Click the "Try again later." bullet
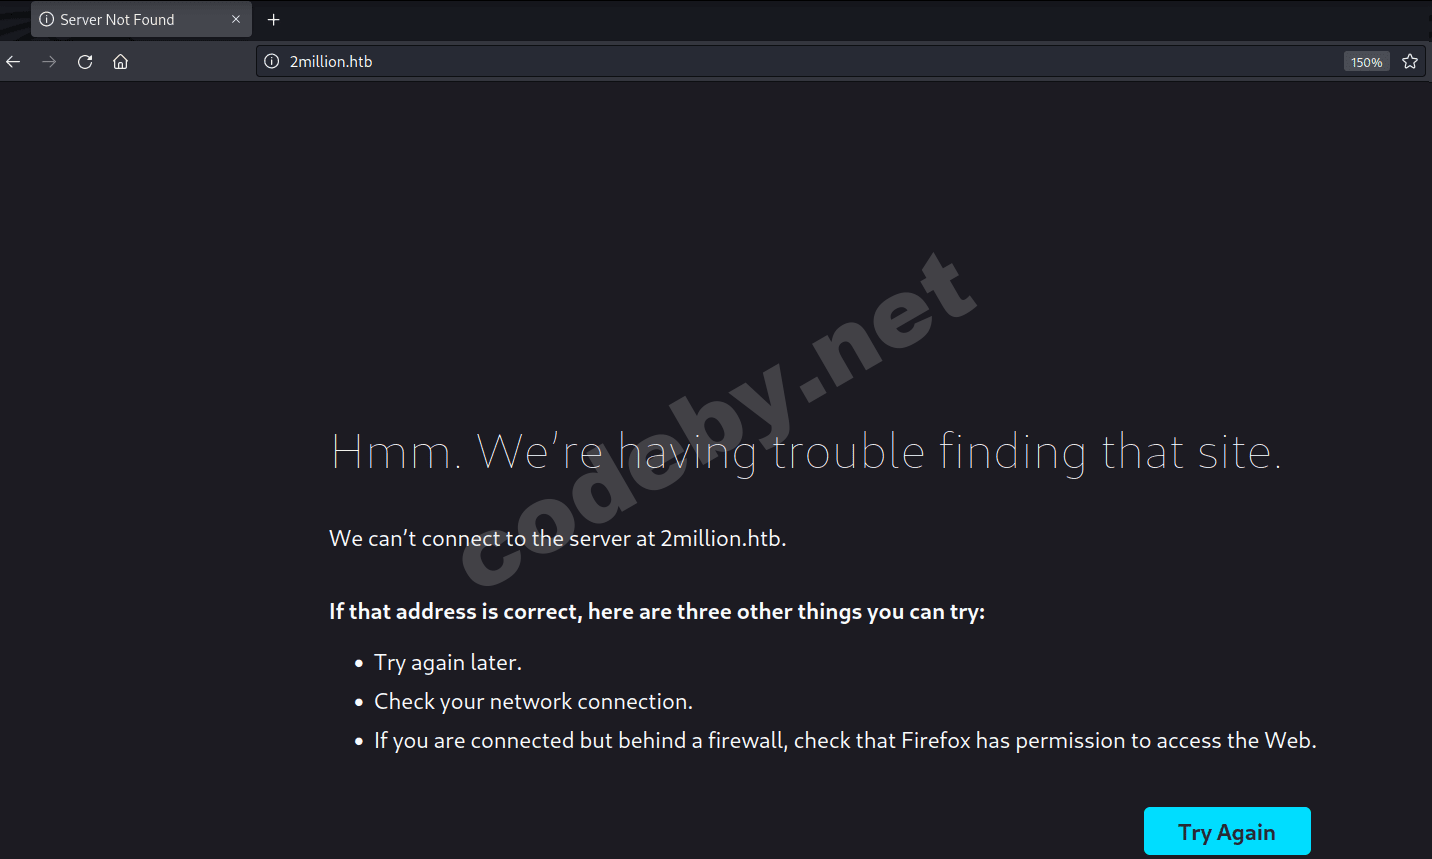 click(x=447, y=663)
